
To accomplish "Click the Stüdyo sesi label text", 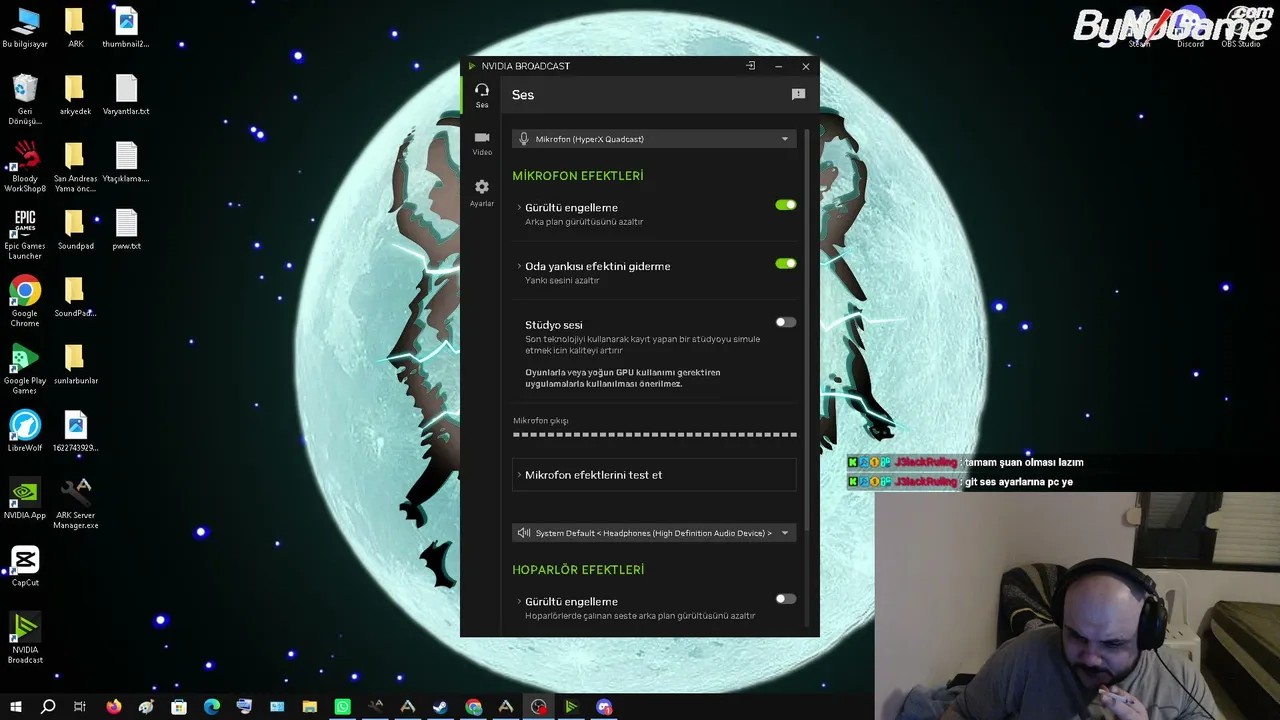I will [553, 325].
